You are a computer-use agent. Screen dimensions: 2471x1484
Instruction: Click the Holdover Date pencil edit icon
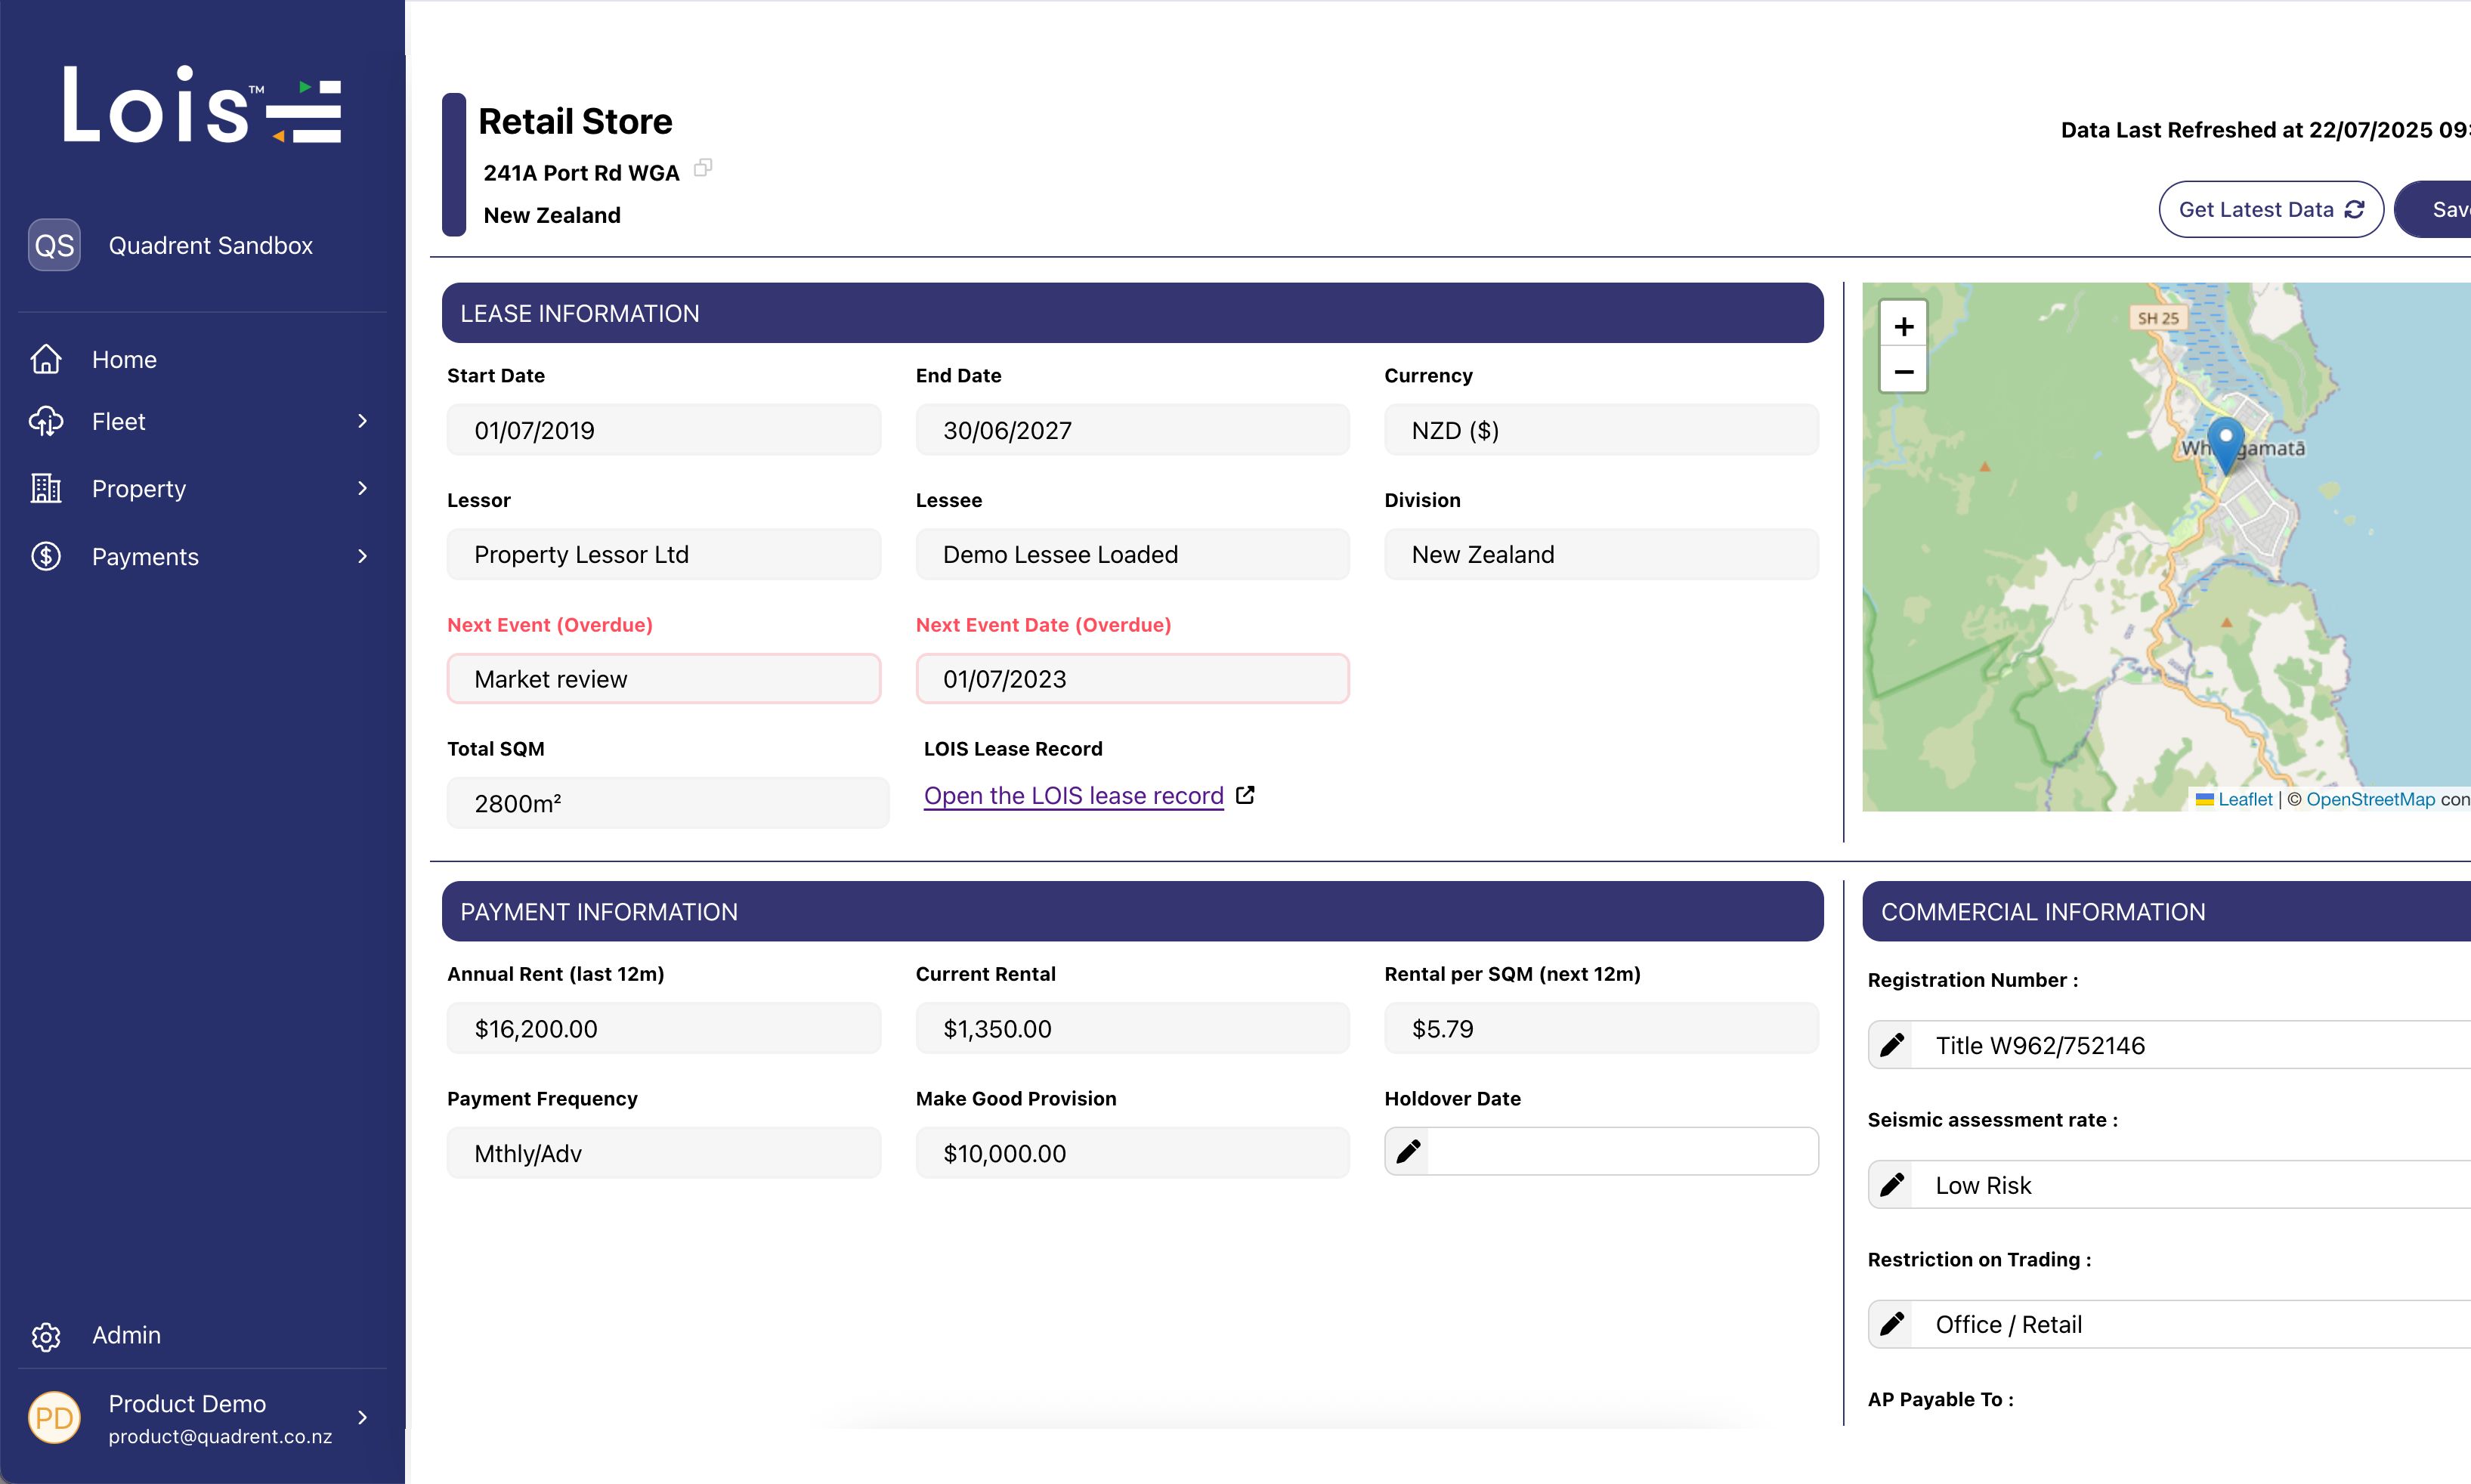(1408, 1152)
